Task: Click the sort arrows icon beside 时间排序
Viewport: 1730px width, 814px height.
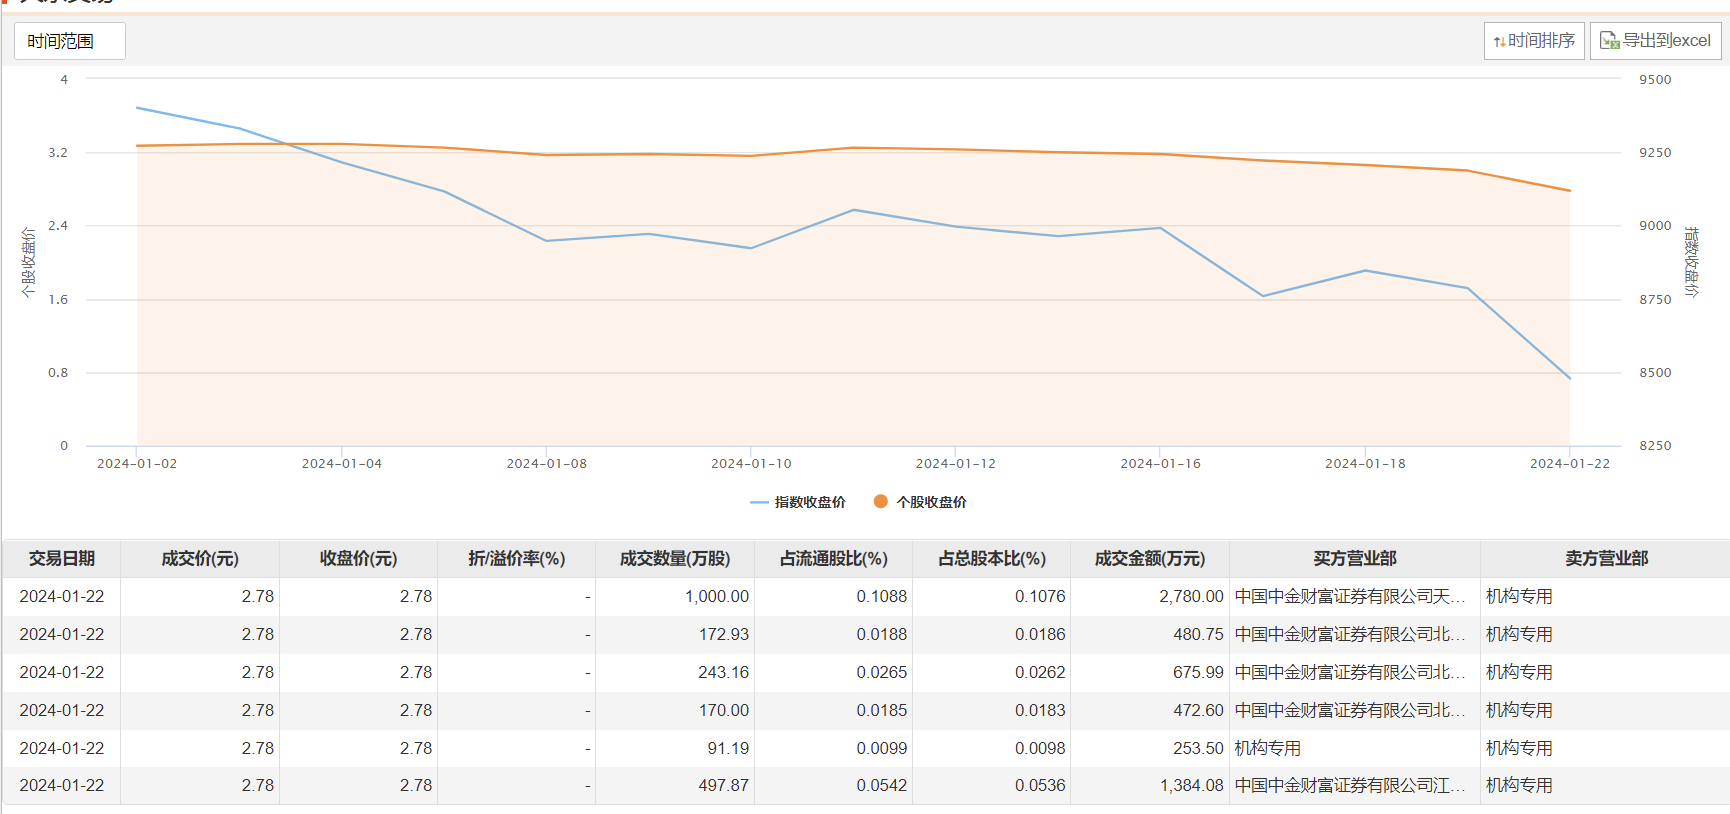Action: pos(1499,41)
